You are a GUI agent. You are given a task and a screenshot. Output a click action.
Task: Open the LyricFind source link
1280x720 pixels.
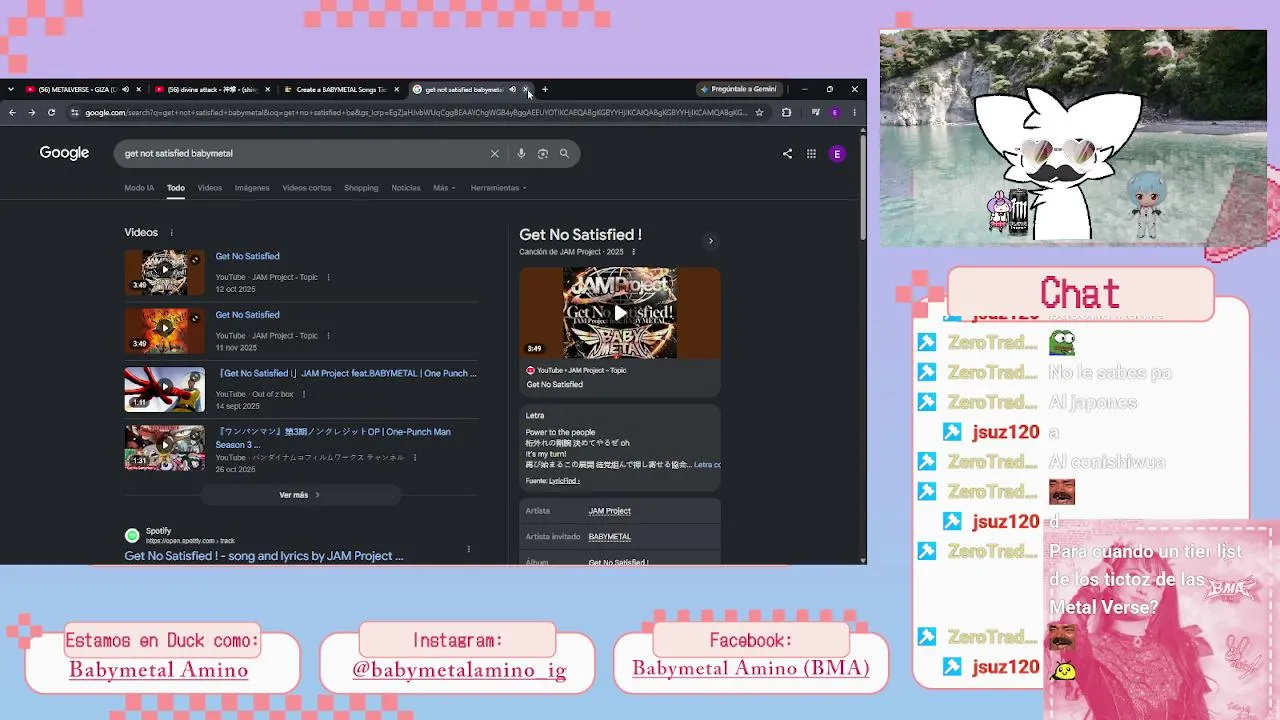565,481
